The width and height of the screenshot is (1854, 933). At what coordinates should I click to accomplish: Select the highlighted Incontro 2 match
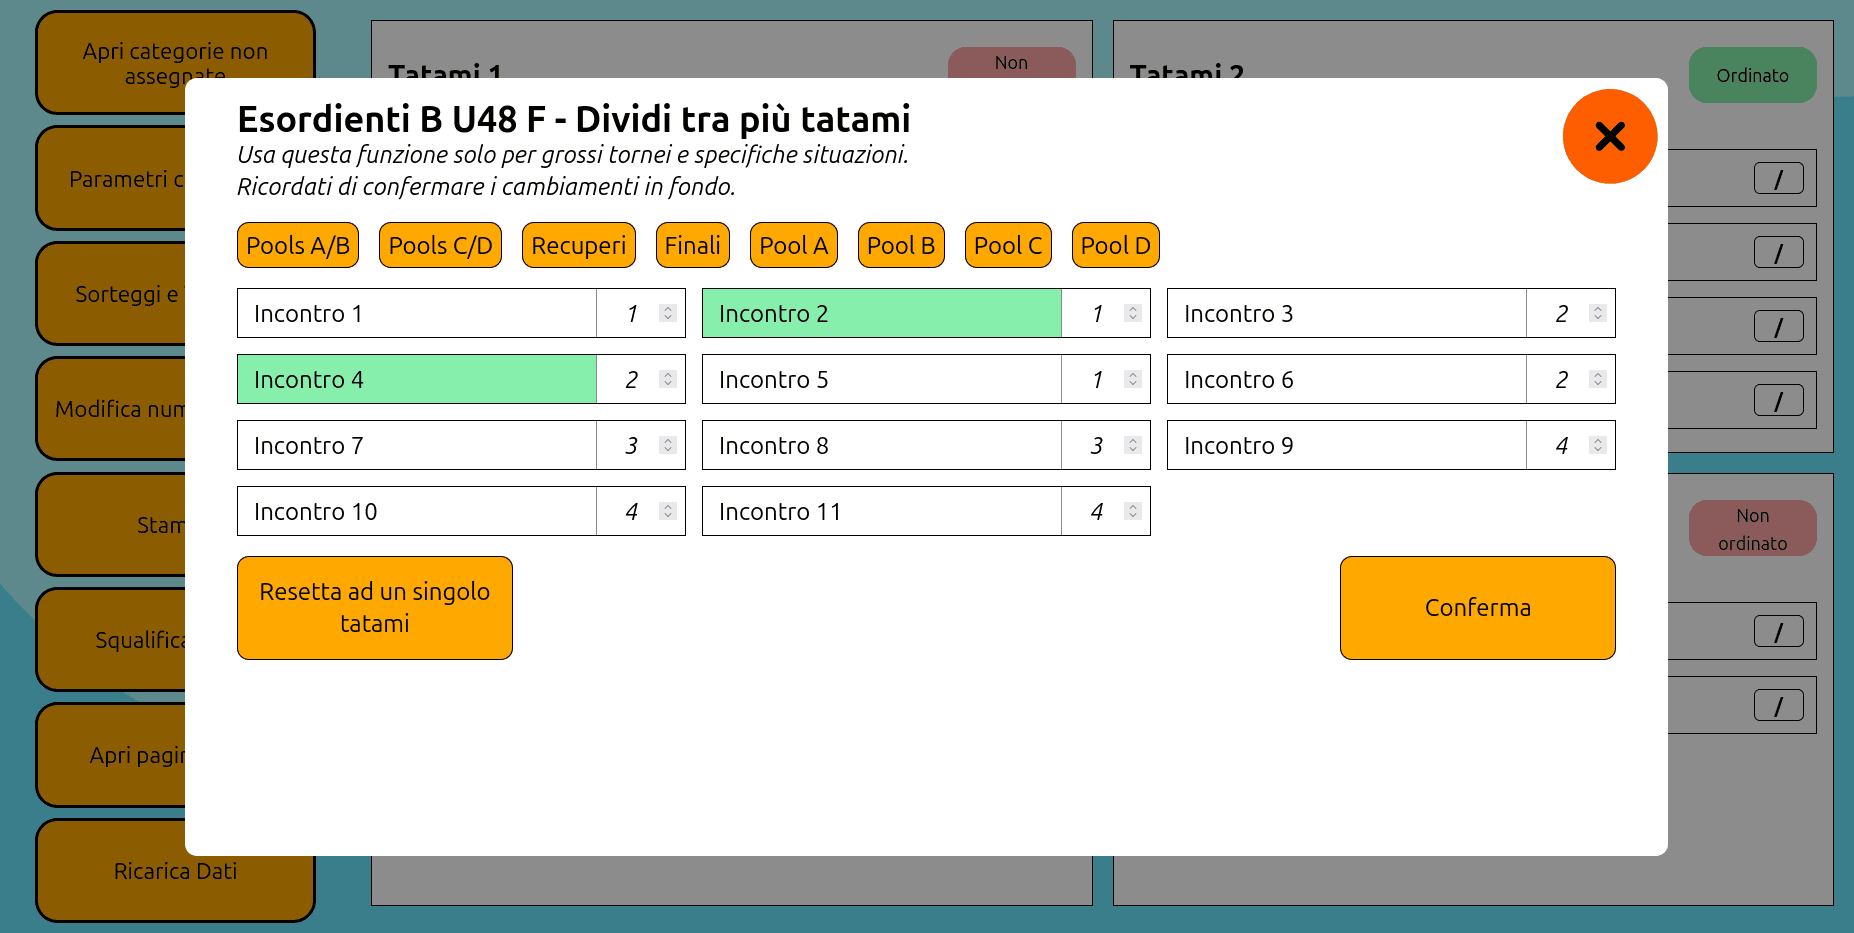(881, 314)
